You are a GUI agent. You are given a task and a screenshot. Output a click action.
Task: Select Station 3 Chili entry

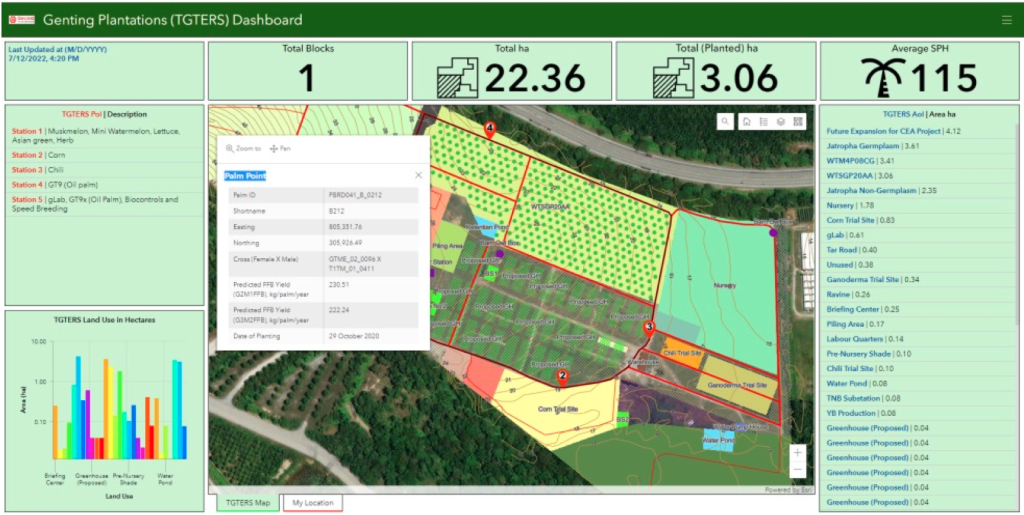104,170
